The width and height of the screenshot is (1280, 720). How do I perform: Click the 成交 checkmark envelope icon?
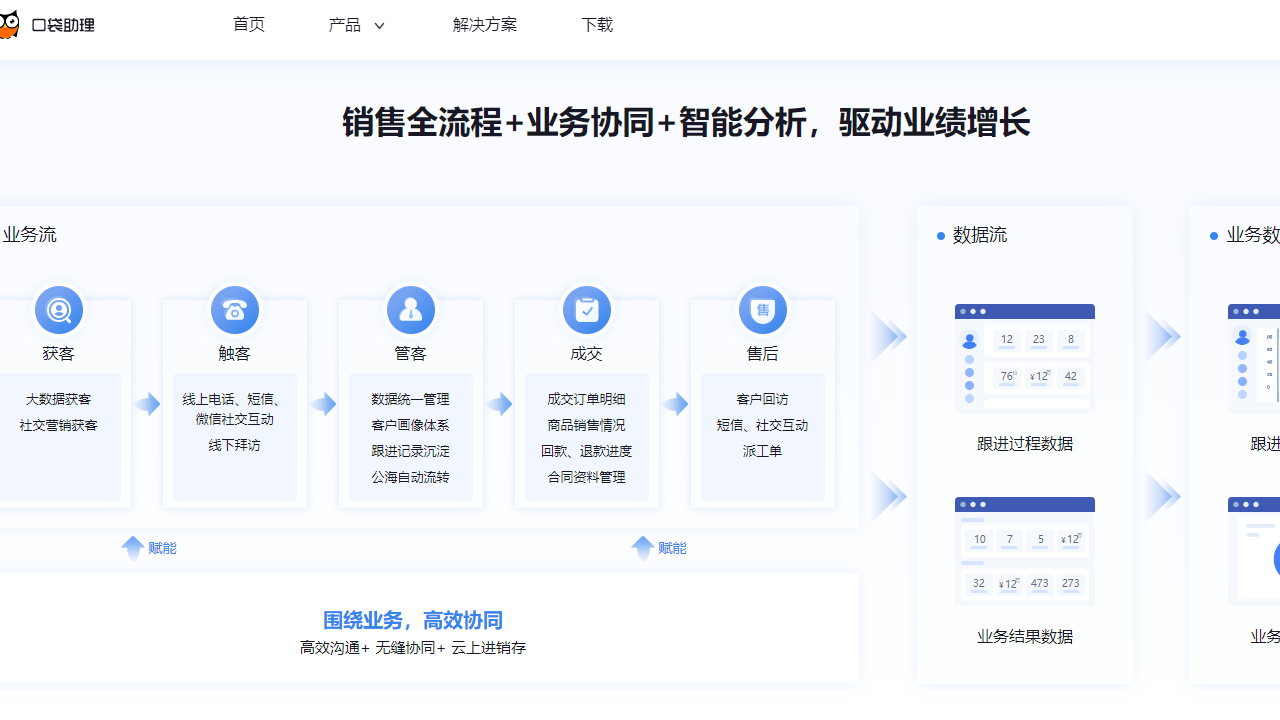coord(587,310)
